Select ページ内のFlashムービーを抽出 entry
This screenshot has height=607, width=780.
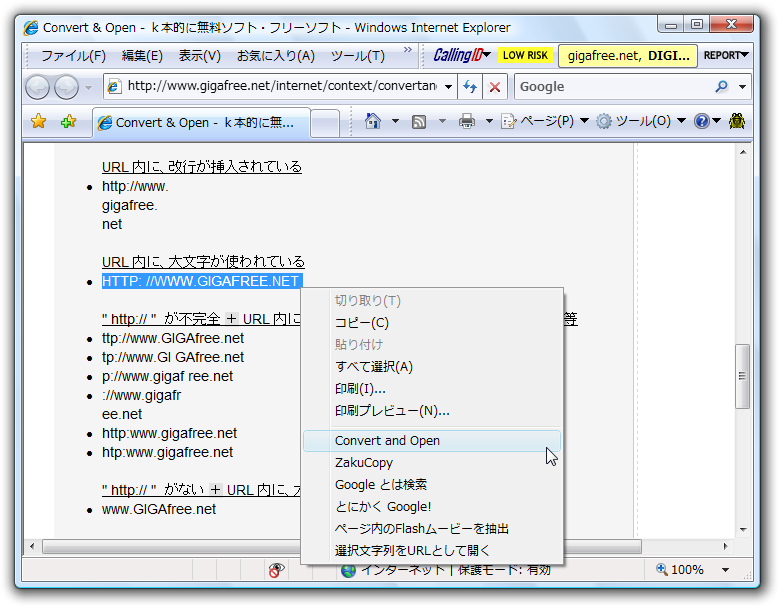pyautogui.click(x=432, y=528)
